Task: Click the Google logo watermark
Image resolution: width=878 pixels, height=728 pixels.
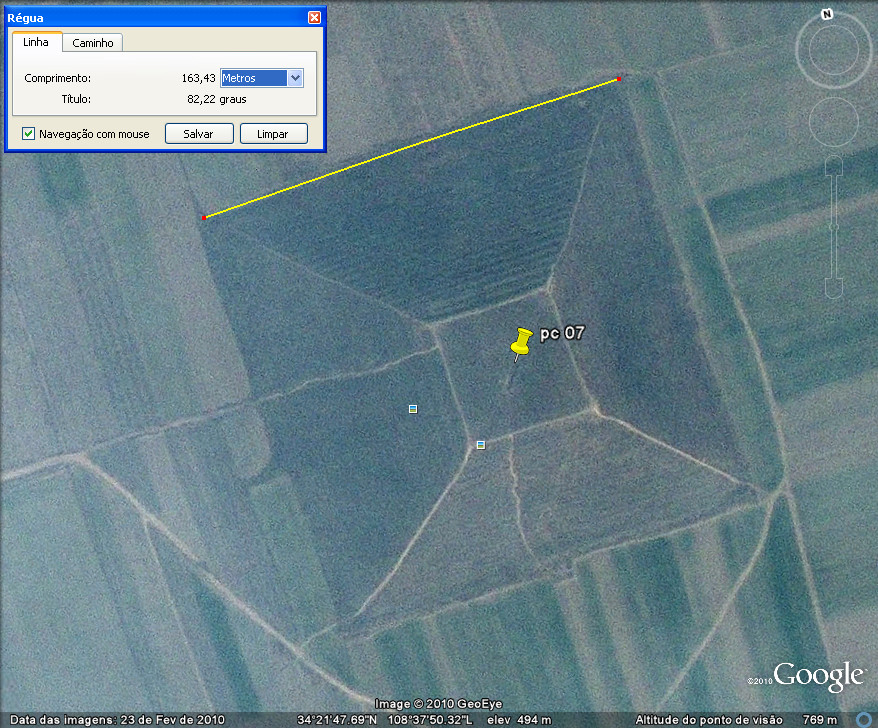Action: pos(817,676)
